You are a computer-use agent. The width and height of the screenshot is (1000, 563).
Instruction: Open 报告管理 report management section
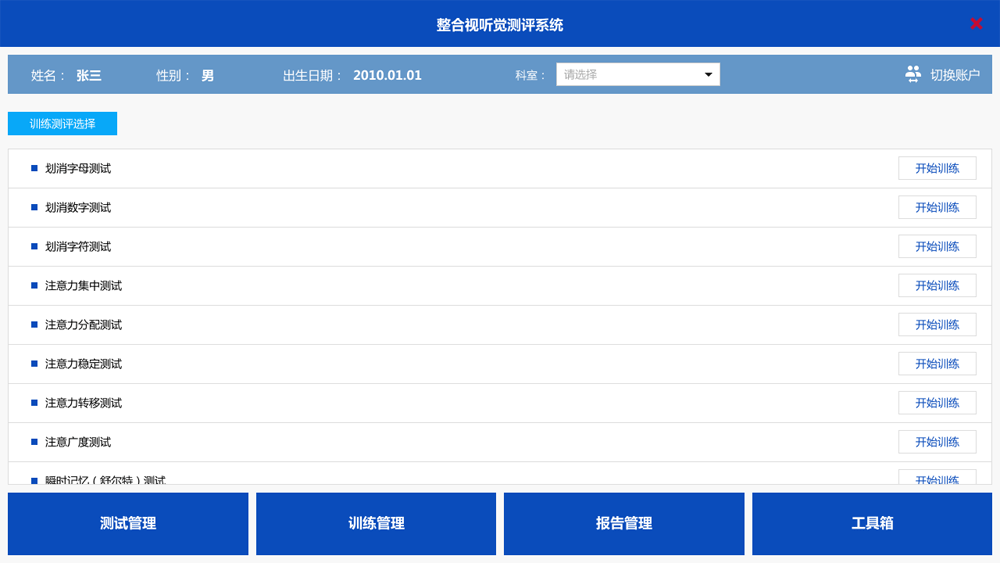[x=624, y=523]
